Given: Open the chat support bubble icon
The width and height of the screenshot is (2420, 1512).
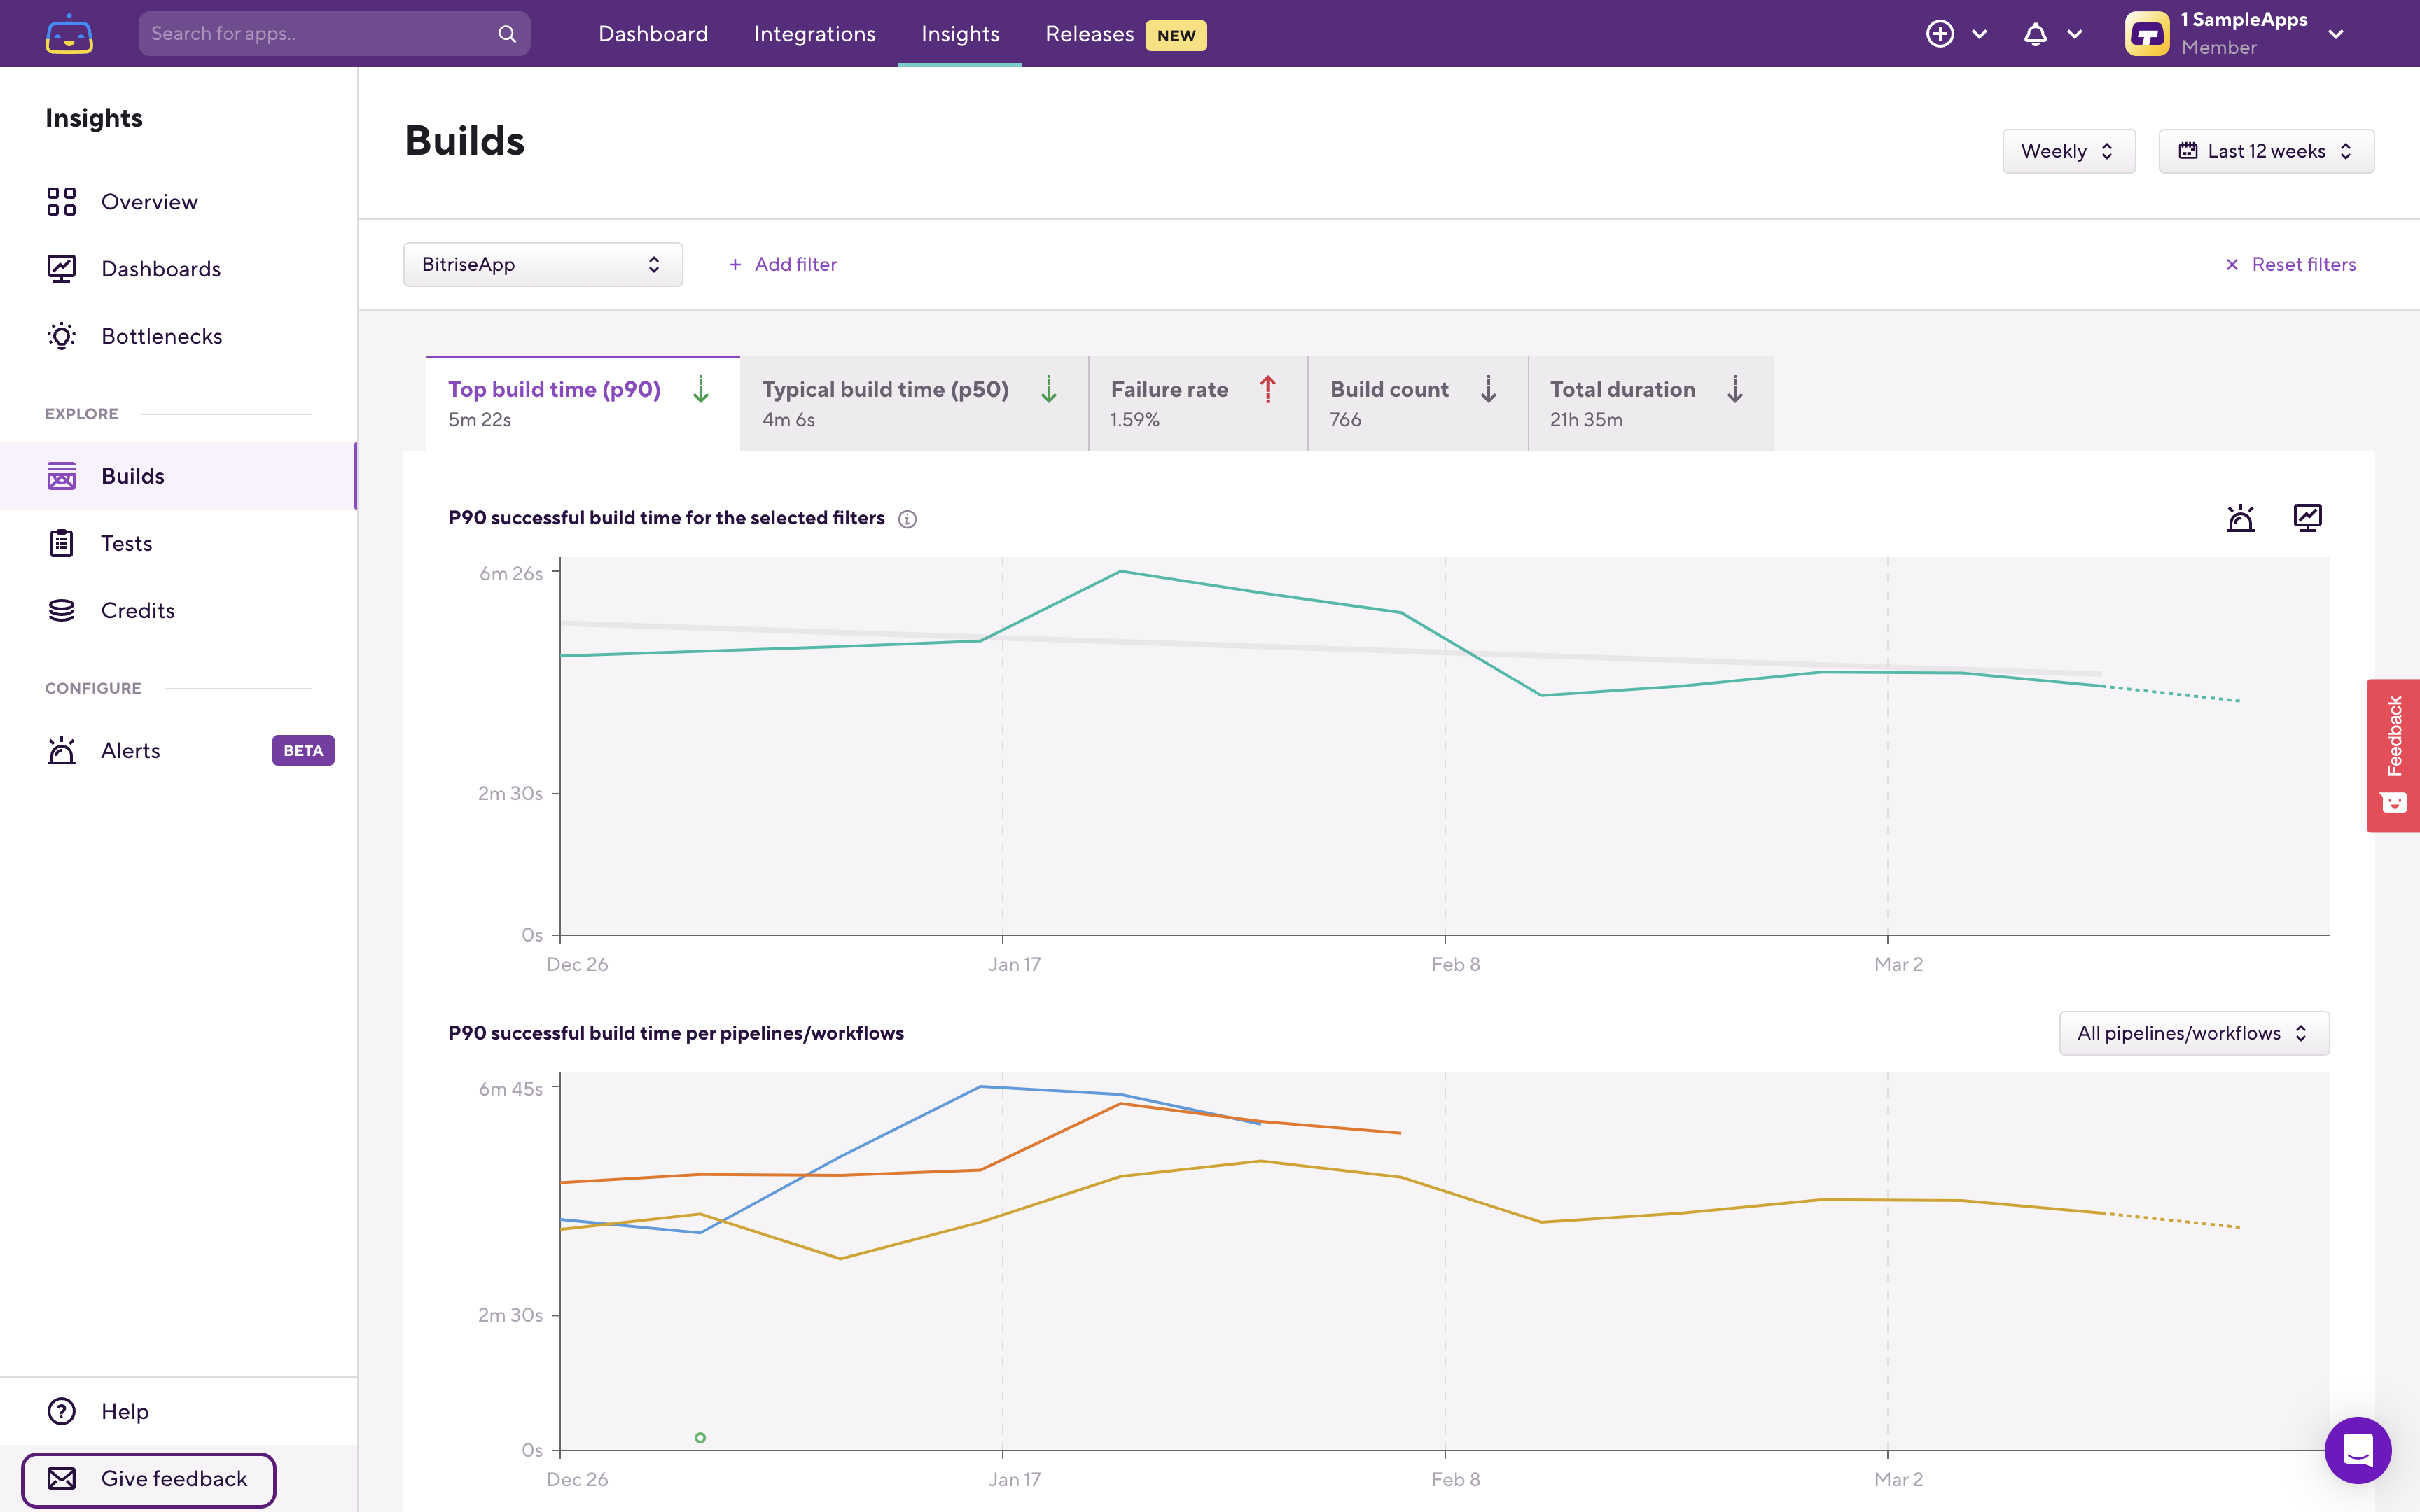Looking at the screenshot, I should coord(2357,1449).
